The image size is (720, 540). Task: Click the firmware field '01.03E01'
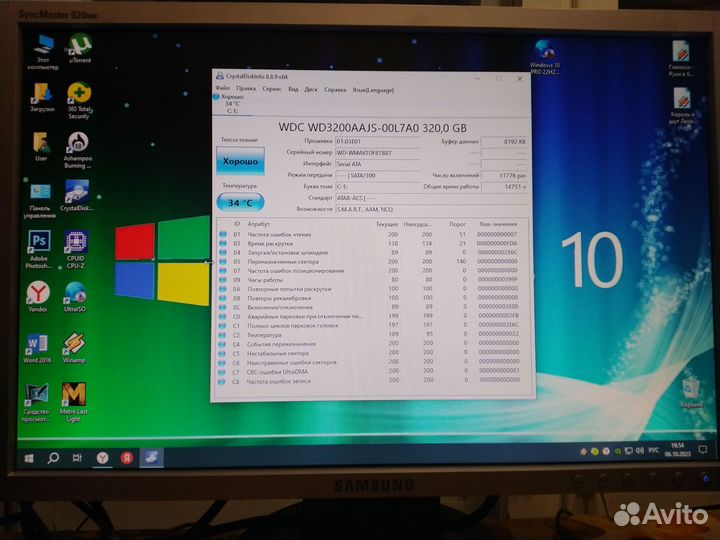click(377, 141)
